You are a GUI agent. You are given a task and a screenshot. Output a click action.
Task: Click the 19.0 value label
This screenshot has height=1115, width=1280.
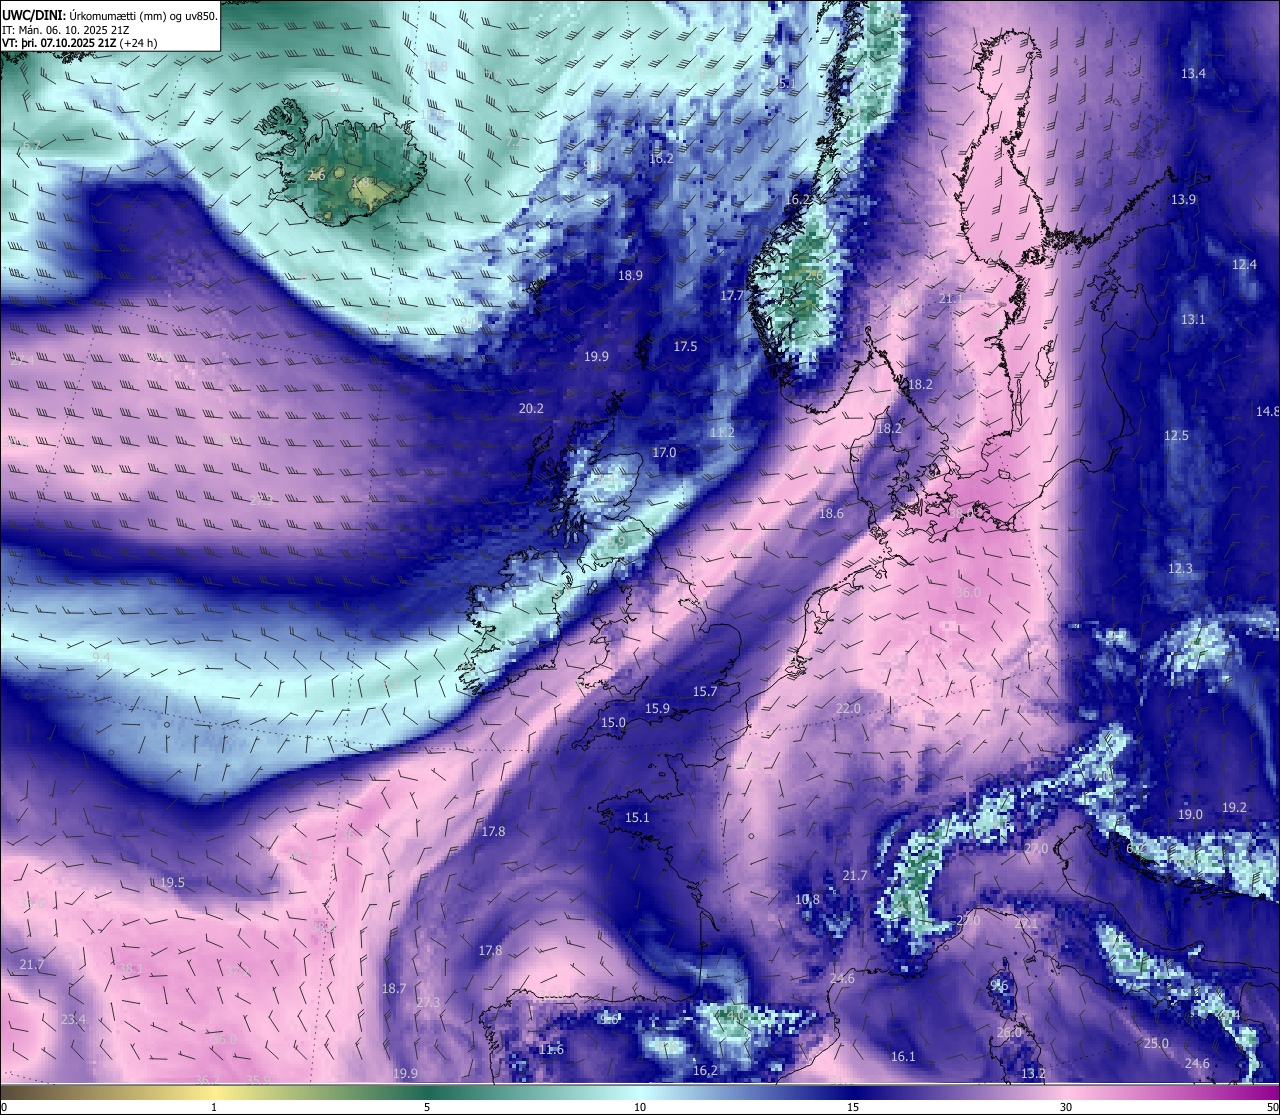coord(1190,815)
